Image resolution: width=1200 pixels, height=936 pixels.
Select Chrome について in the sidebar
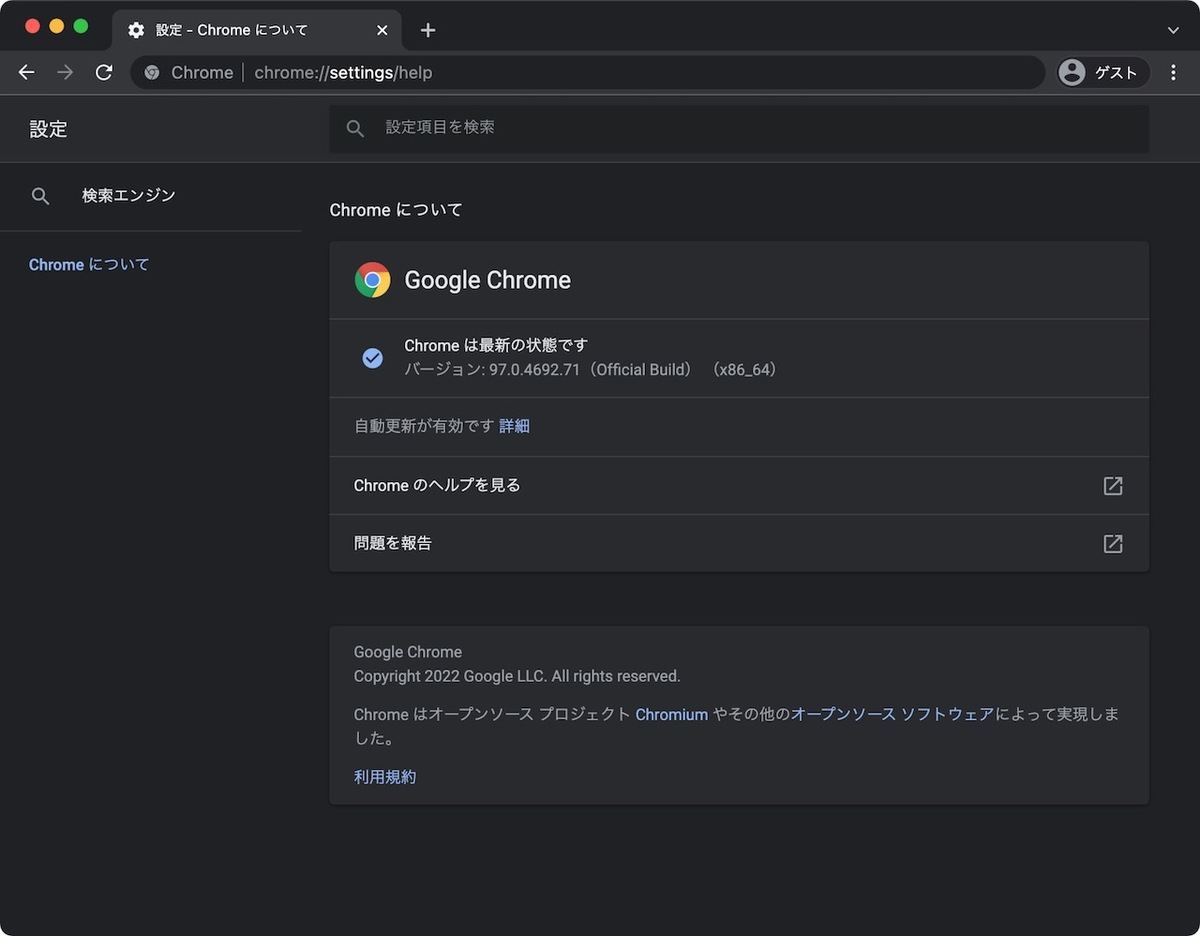(x=89, y=265)
